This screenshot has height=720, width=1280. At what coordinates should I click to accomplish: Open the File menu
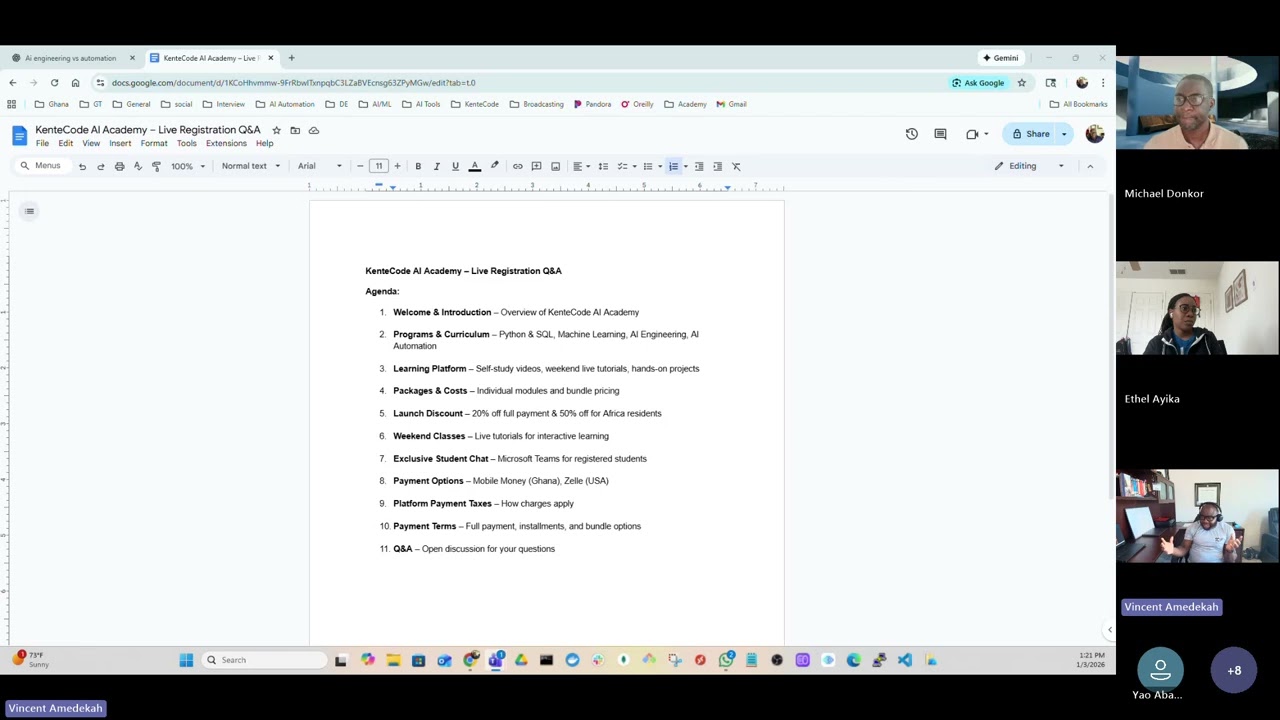point(42,143)
